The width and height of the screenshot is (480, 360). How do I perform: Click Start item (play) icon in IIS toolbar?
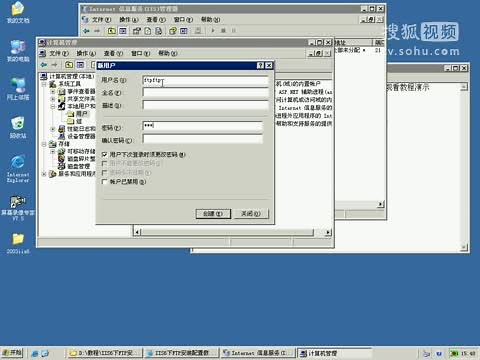(213, 31)
